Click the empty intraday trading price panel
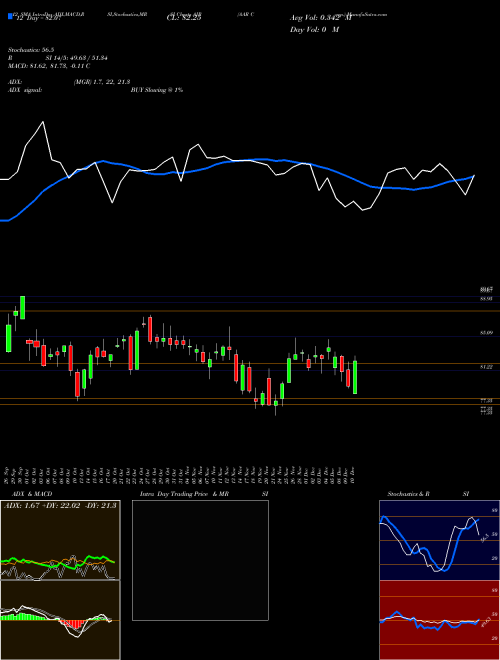Viewport: 500px width, 660px height. 200,560
